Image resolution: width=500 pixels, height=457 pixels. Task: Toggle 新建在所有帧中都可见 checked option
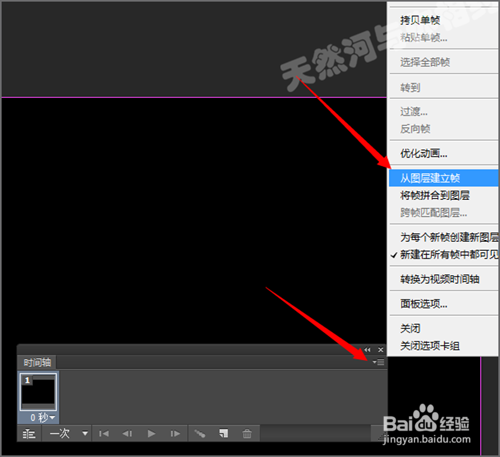[443, 255]
